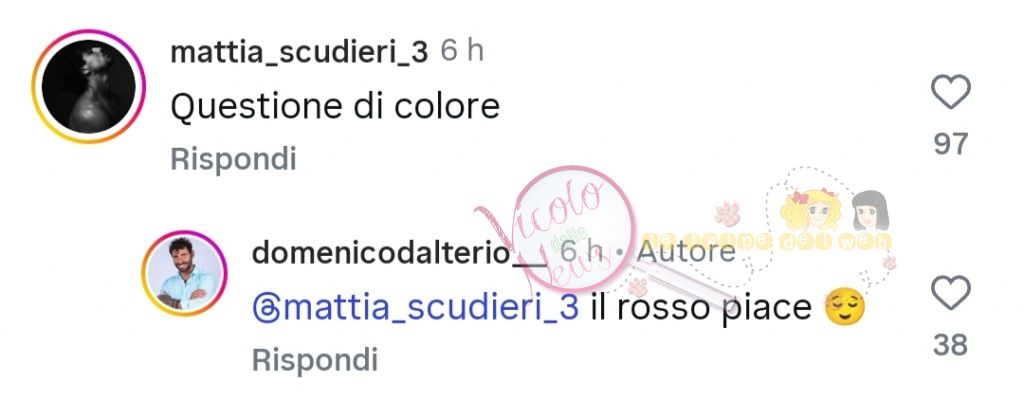1024x402 pixels.
Task: Click the relieved face emoji in reply
Action: coord(845,307)
